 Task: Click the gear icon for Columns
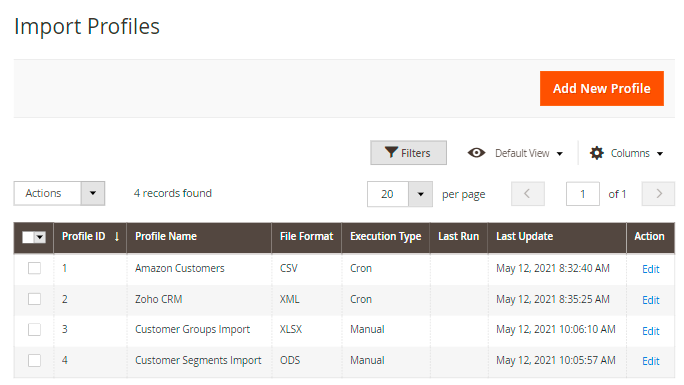point(597,153)
